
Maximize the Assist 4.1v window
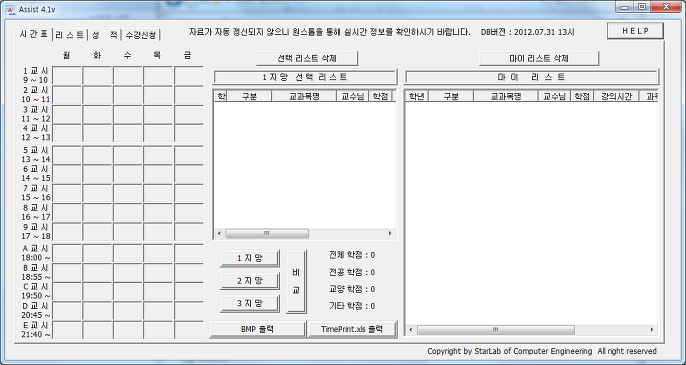(642, 7)
